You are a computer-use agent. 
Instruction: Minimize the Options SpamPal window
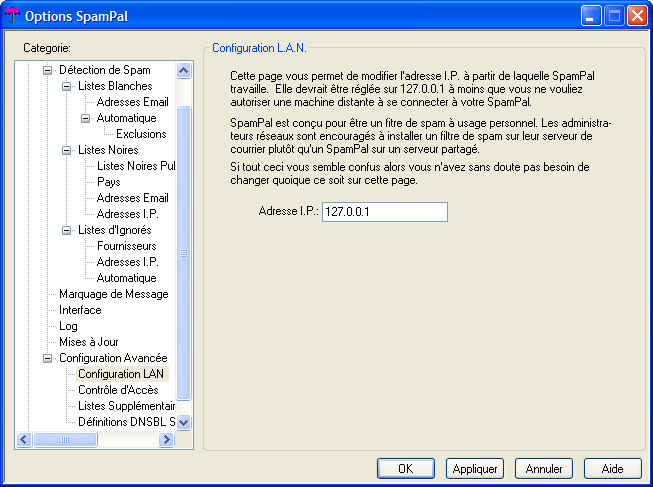[591, 16]
